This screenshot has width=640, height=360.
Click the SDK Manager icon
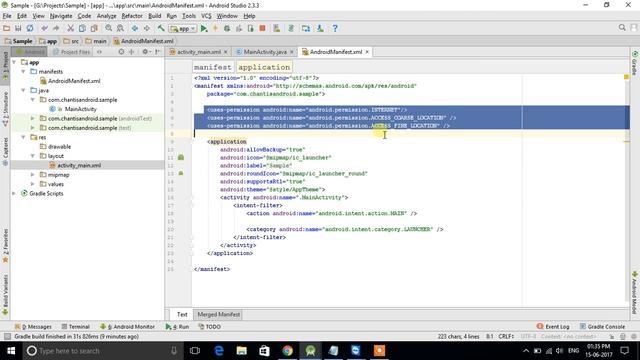pyautogui.click(x=320, y=28)
